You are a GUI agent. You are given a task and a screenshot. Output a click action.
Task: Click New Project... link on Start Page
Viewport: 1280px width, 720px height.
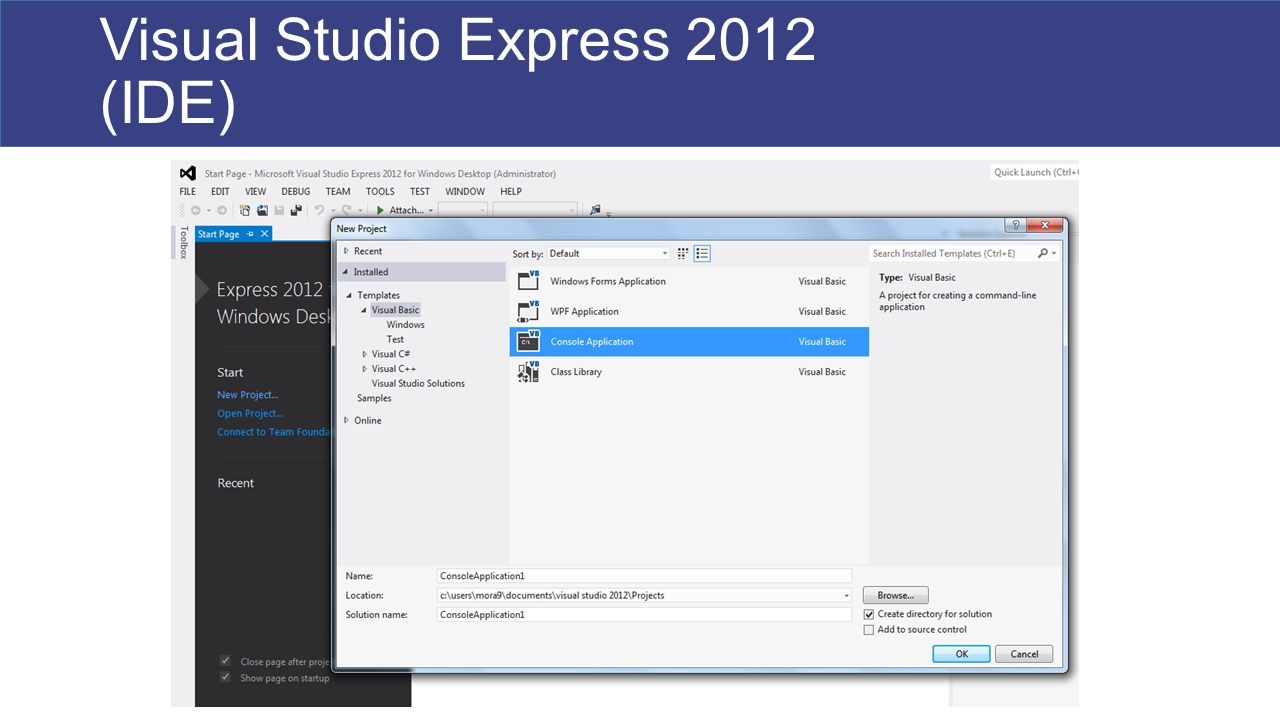click(248, 395)
